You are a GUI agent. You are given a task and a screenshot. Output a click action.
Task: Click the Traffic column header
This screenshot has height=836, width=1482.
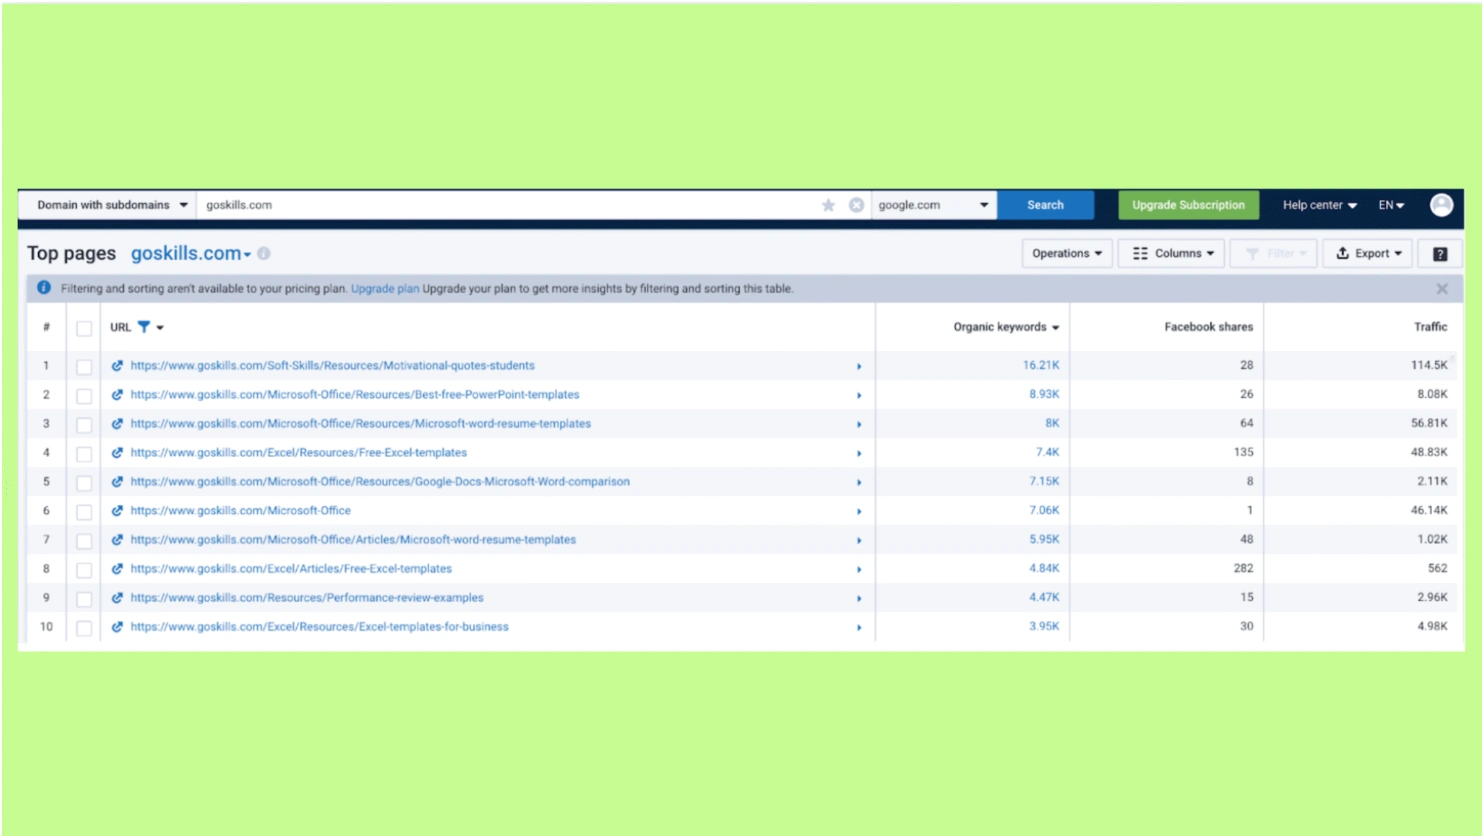pyautogui.click(x=1430, y=327)
